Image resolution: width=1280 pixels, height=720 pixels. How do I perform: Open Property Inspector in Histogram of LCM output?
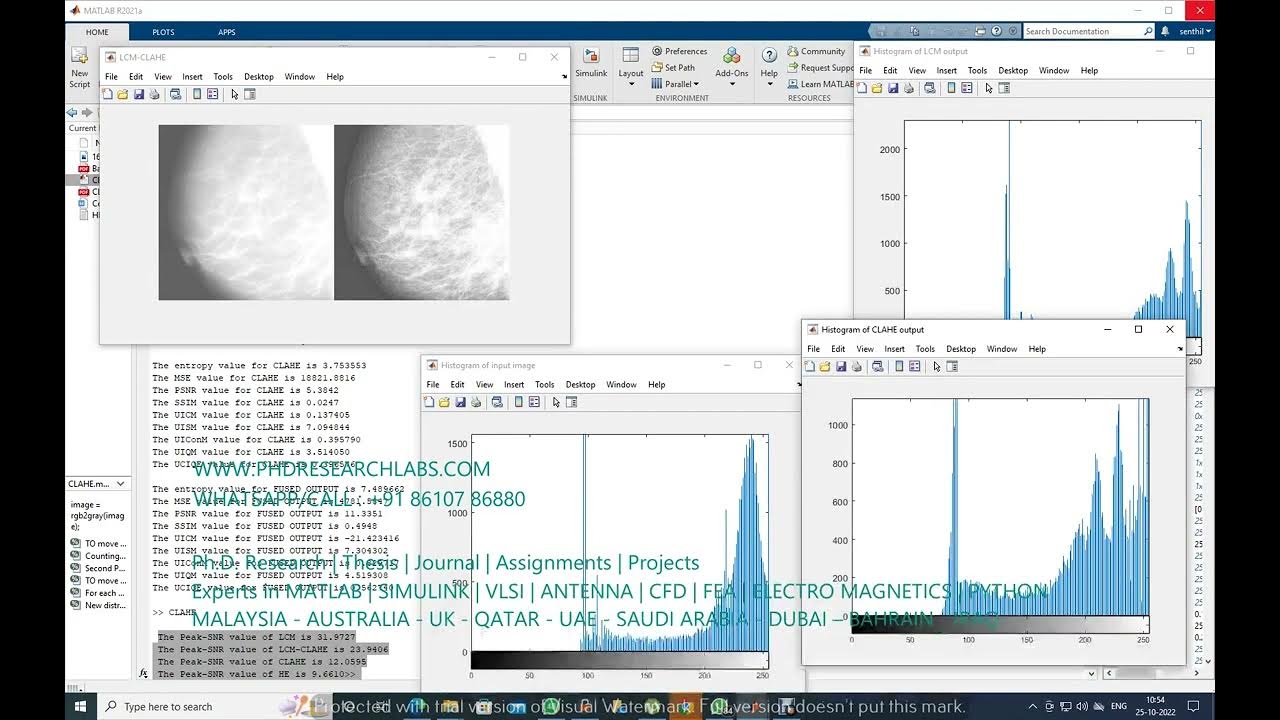pos(1004,88)
